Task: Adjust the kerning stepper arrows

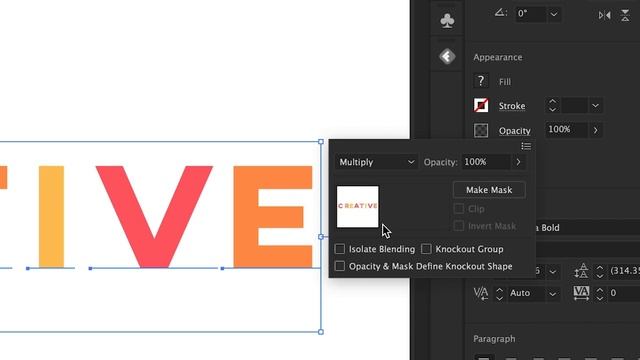Action: [499, 293]
